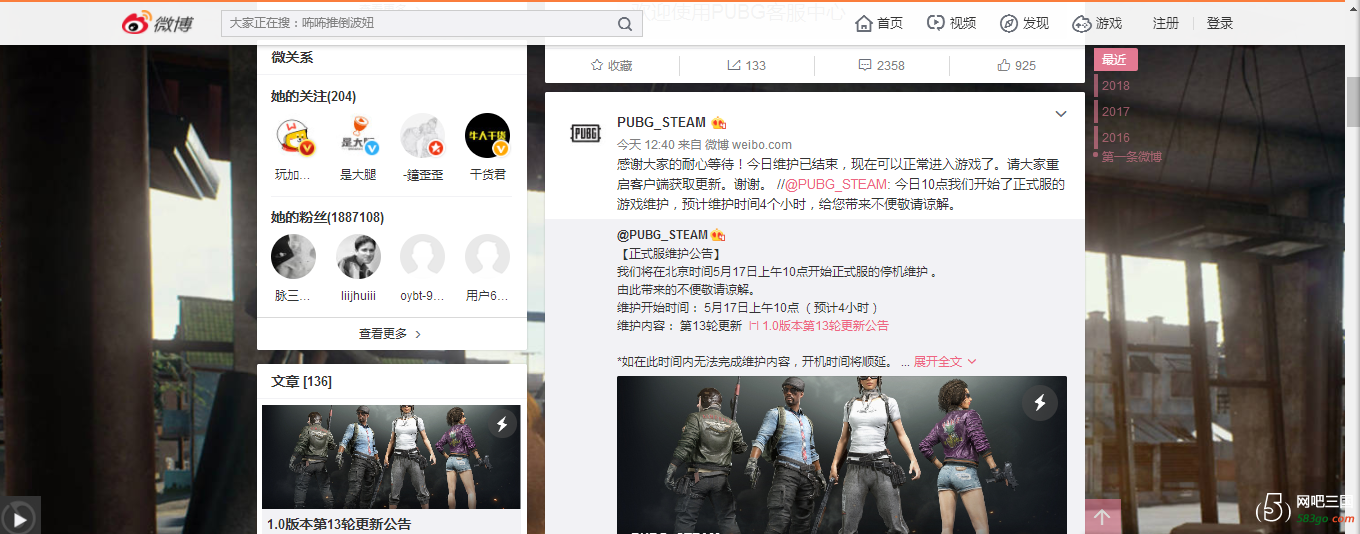This screenshot has height=534, width=1360.
Task: Open the @PUBG_STEAM mention in the post text
Action: click(836, 184)
